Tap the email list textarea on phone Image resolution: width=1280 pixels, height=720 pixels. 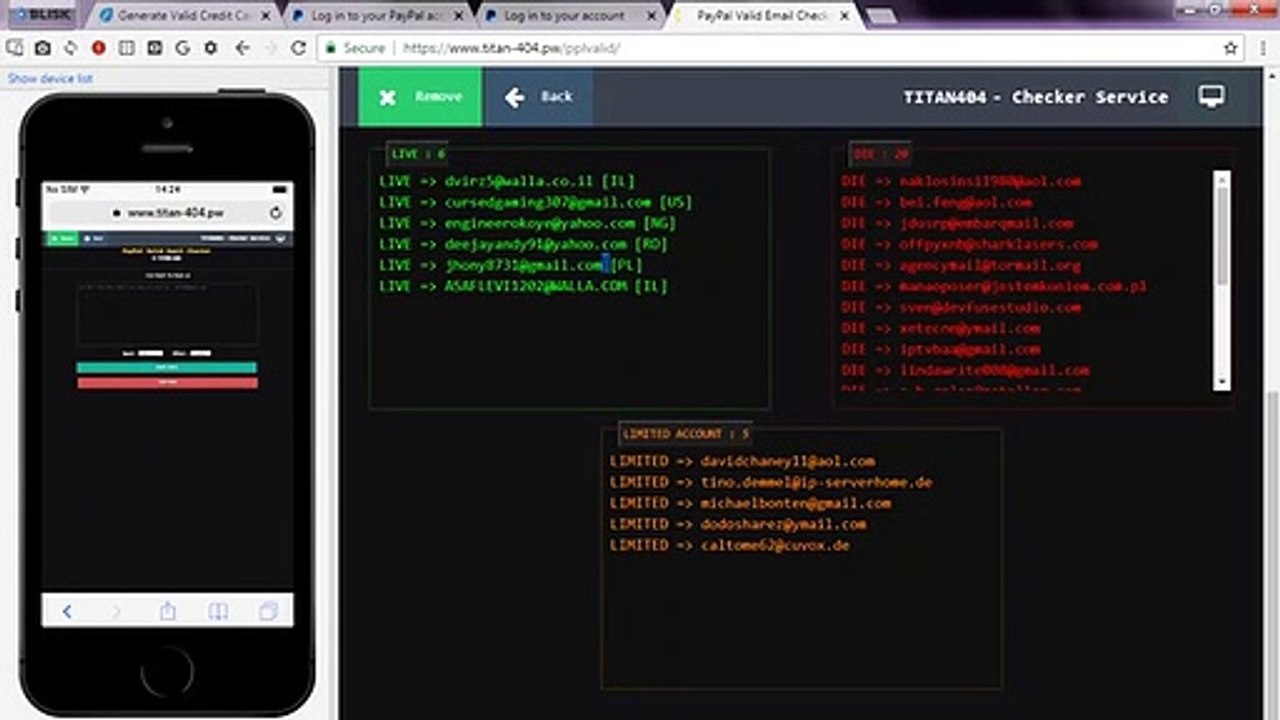pos(168,314)
